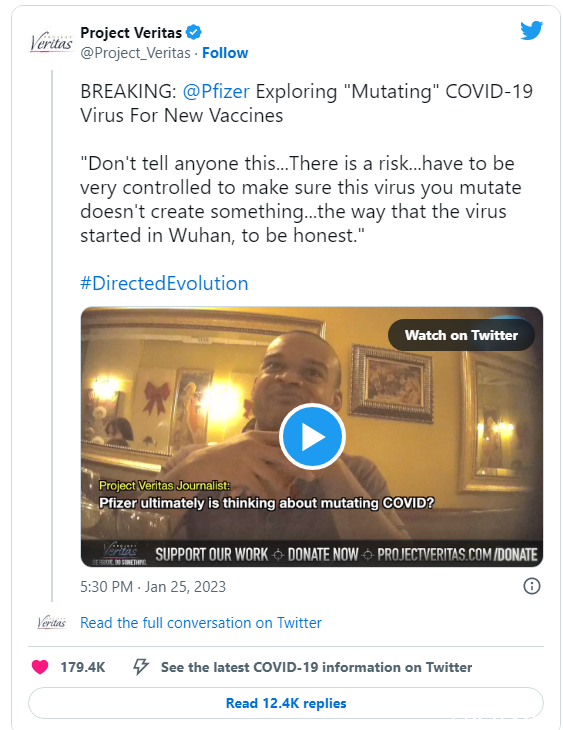563x730 pixels.
Task: Open the @Pfizer mention link
Action: [x=216, y=91]
